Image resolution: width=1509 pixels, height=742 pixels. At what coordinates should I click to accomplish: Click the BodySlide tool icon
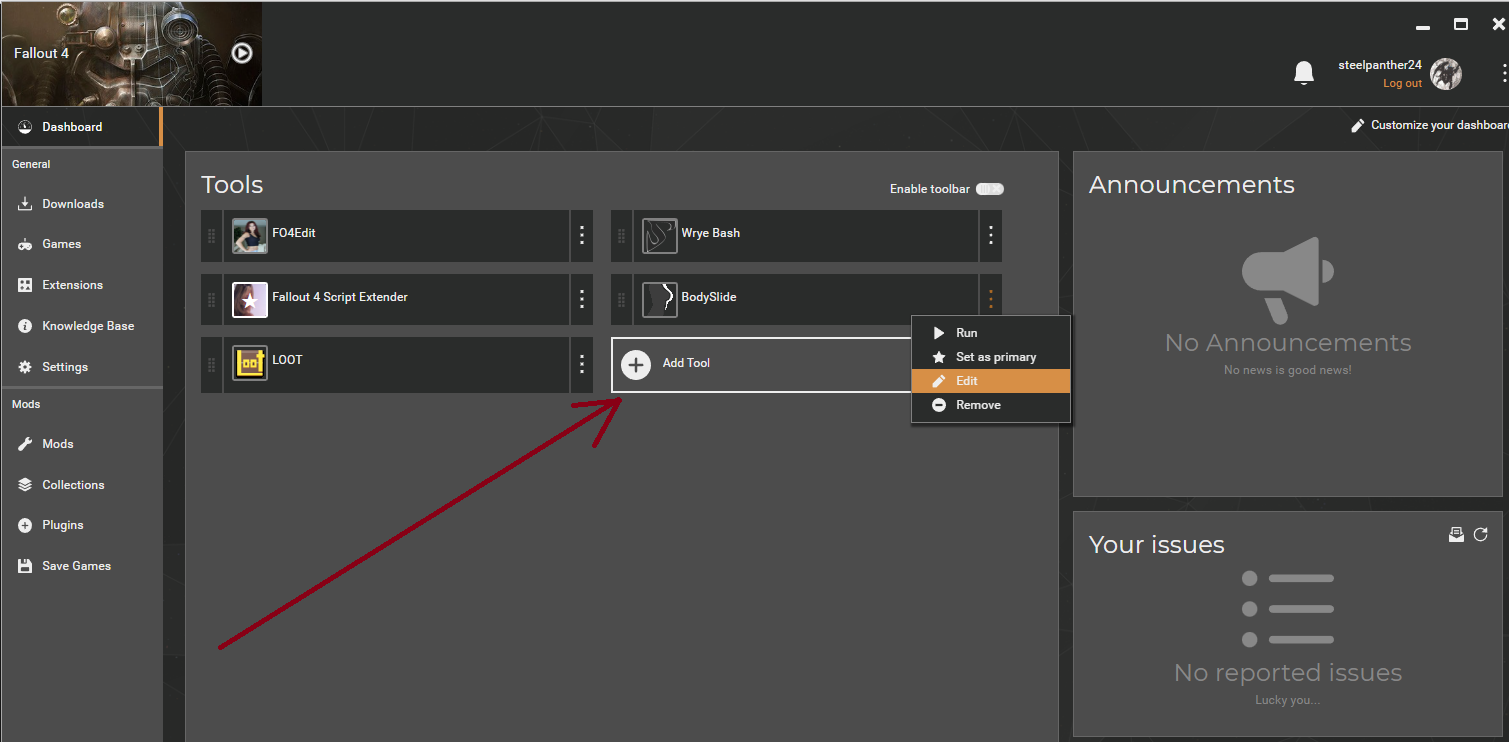(660, 299)
